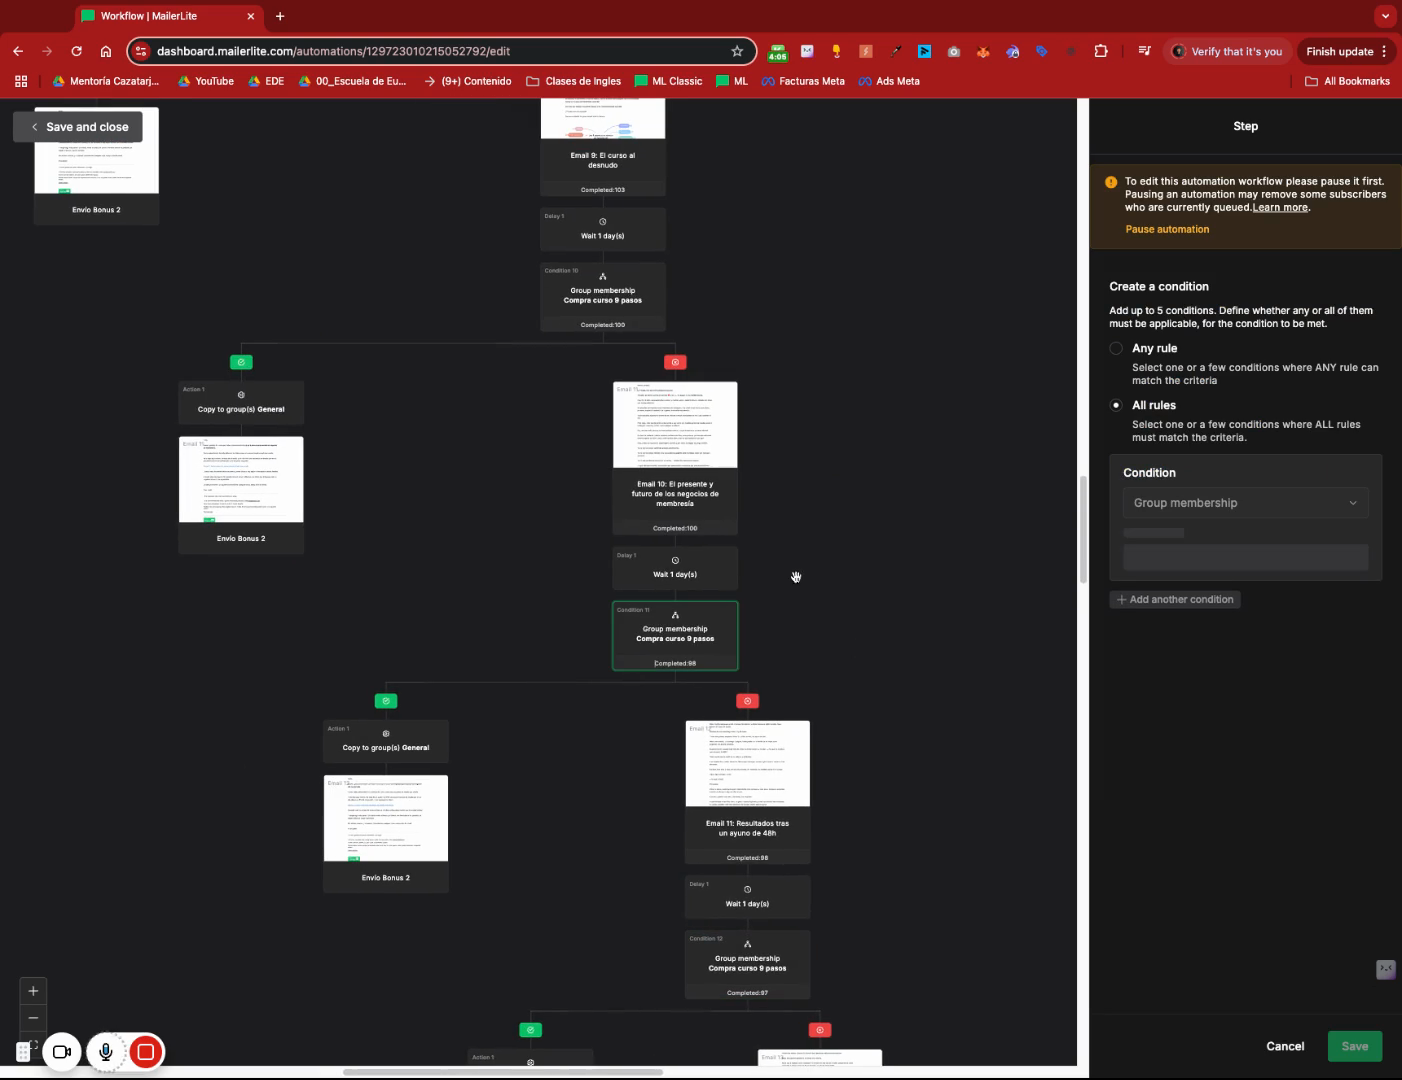Zoom out the workflow canvas with minus
The width and height of the screenshot is (1402, 1080).
pos(33,1018)
